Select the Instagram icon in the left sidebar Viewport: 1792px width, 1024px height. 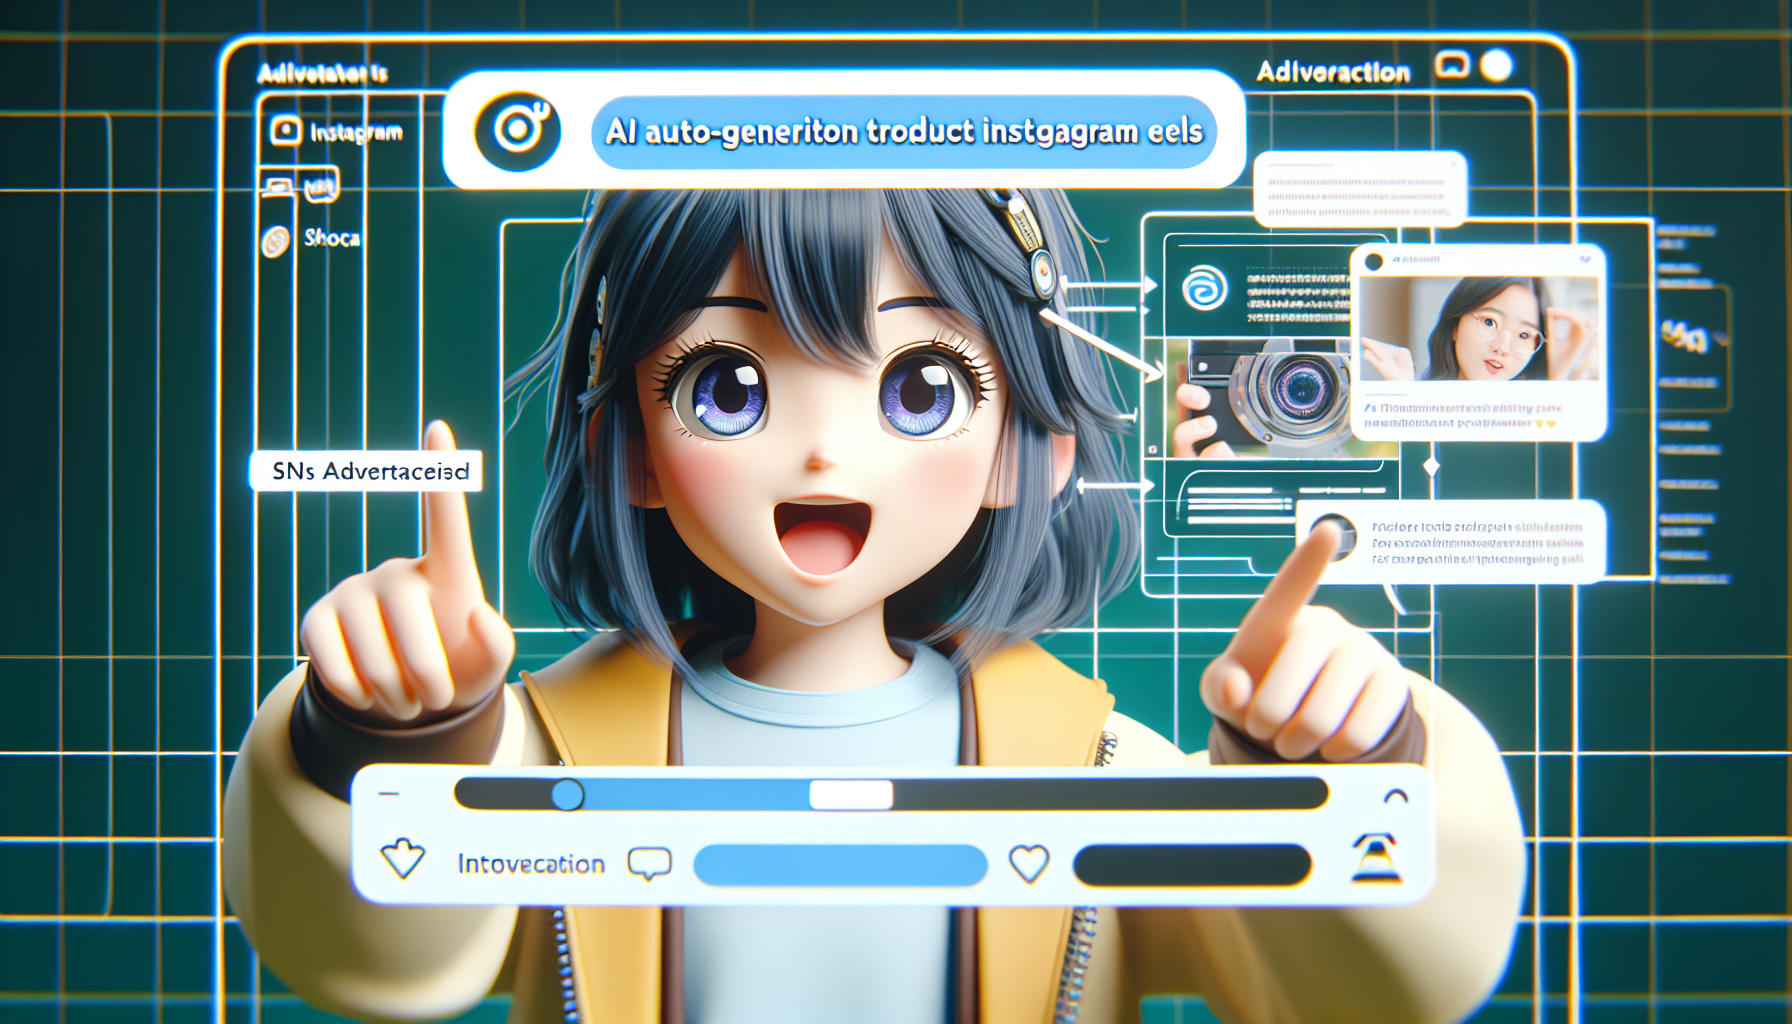pyautogui.click(x=284, y=130)
